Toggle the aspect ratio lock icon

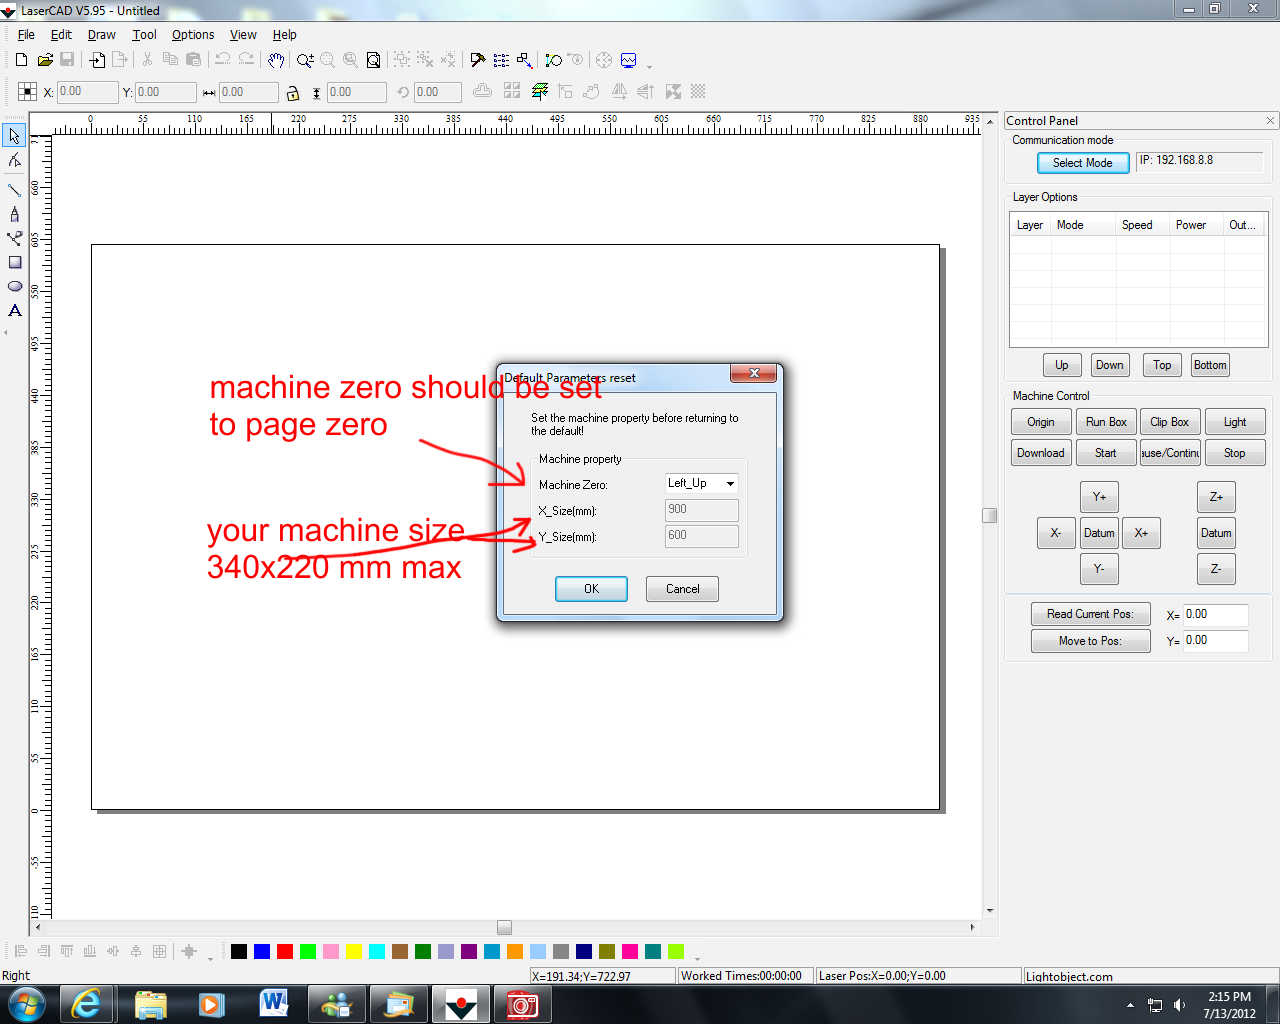(293, 93)
